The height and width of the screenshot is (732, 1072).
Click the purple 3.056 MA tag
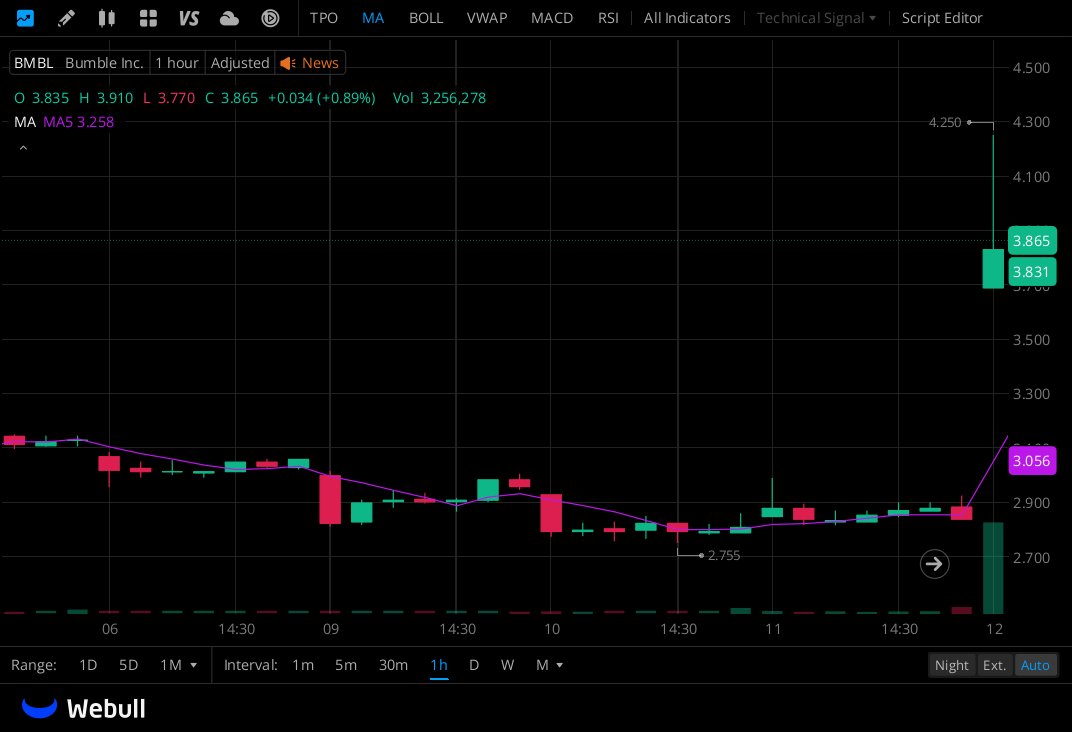pos(1032,461)
